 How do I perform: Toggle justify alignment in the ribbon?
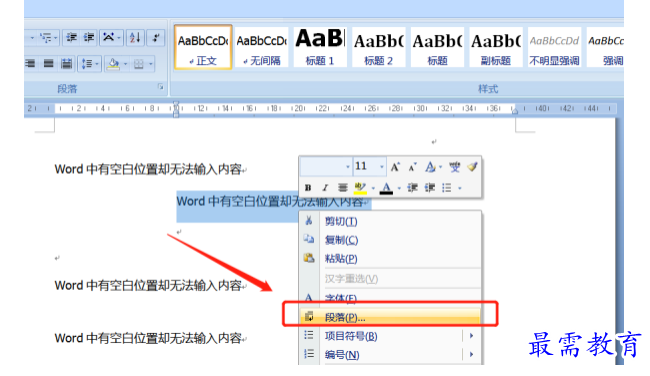(49, 63)
